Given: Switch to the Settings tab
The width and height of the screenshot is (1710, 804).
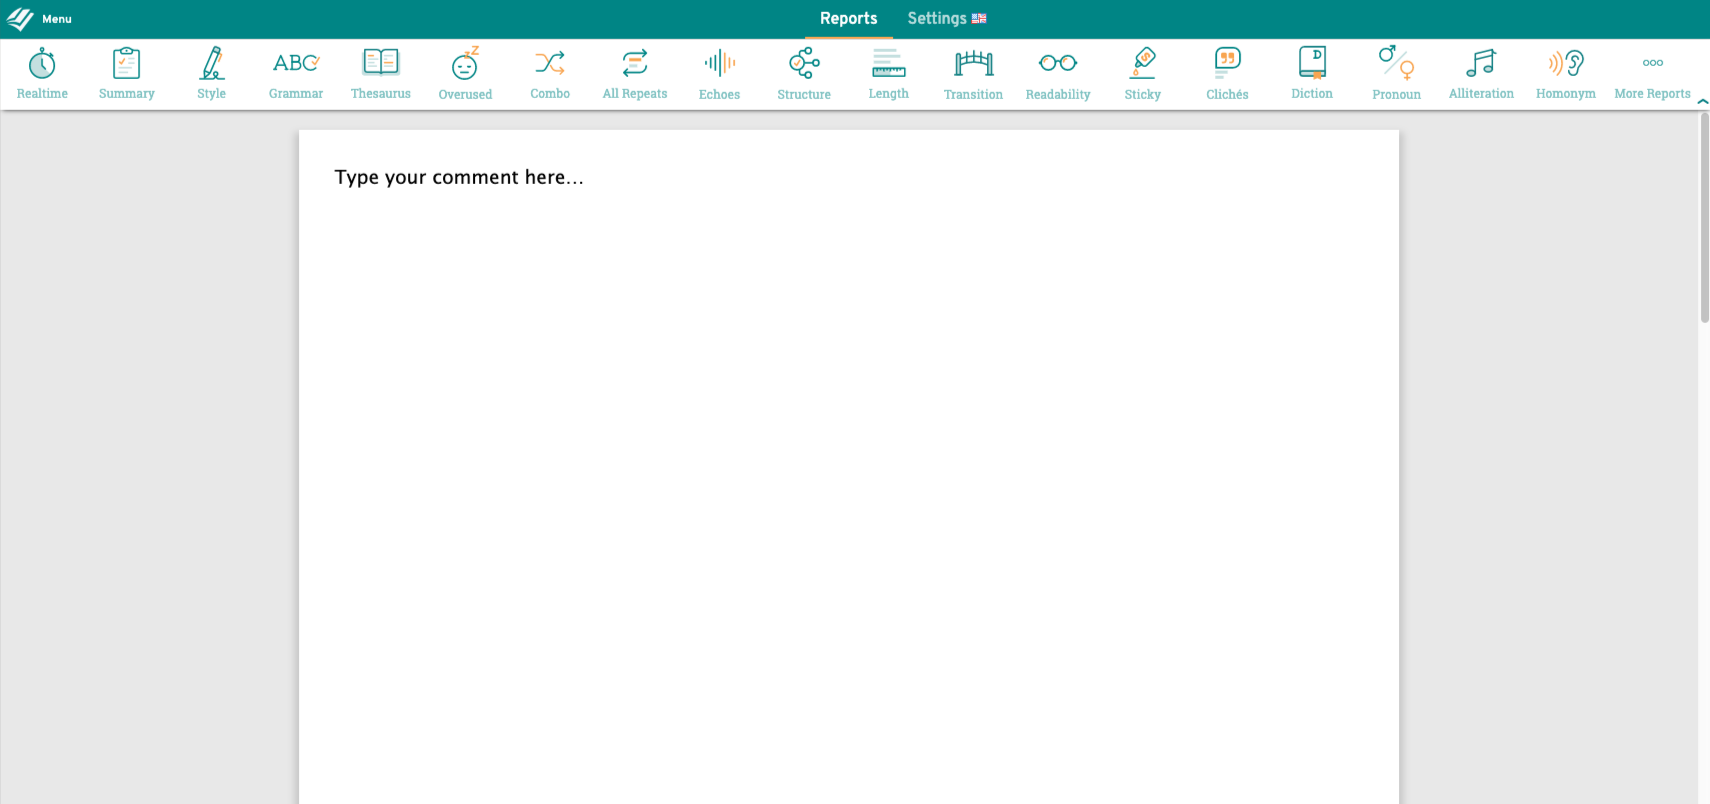Looking at the screenshot, I should [x=946, y=19].
